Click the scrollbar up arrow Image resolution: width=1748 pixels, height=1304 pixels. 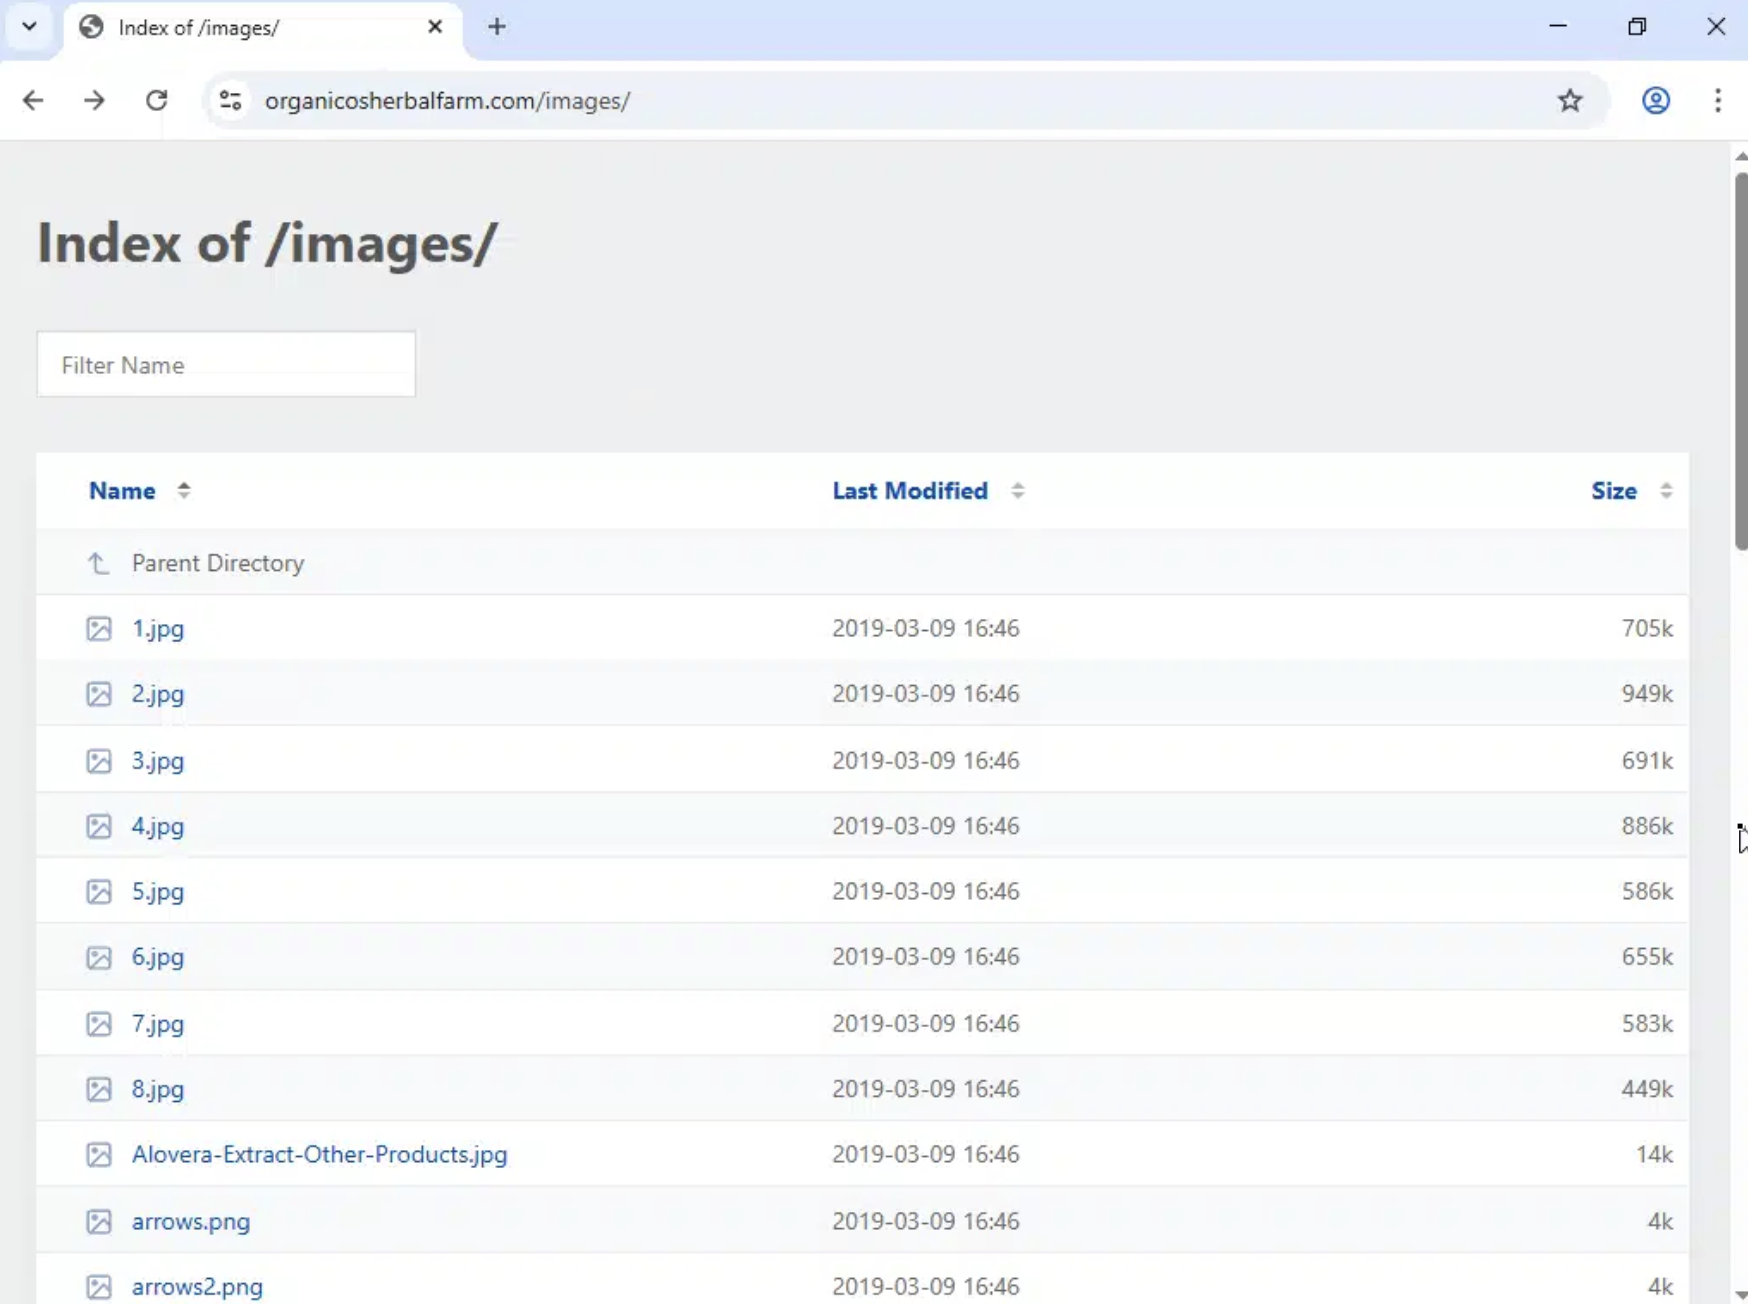(1741, 156)
